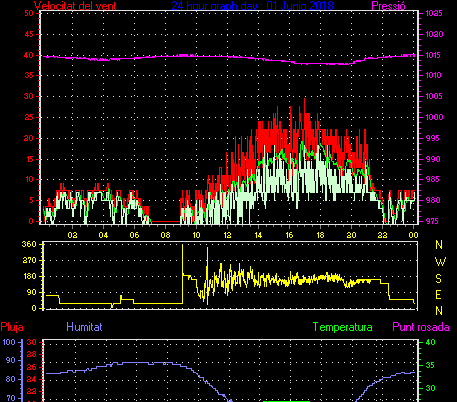Screen dimensions: 457x402
Task: Select the 1010 value on pressure axis
Action: click(x=433, y=75)
